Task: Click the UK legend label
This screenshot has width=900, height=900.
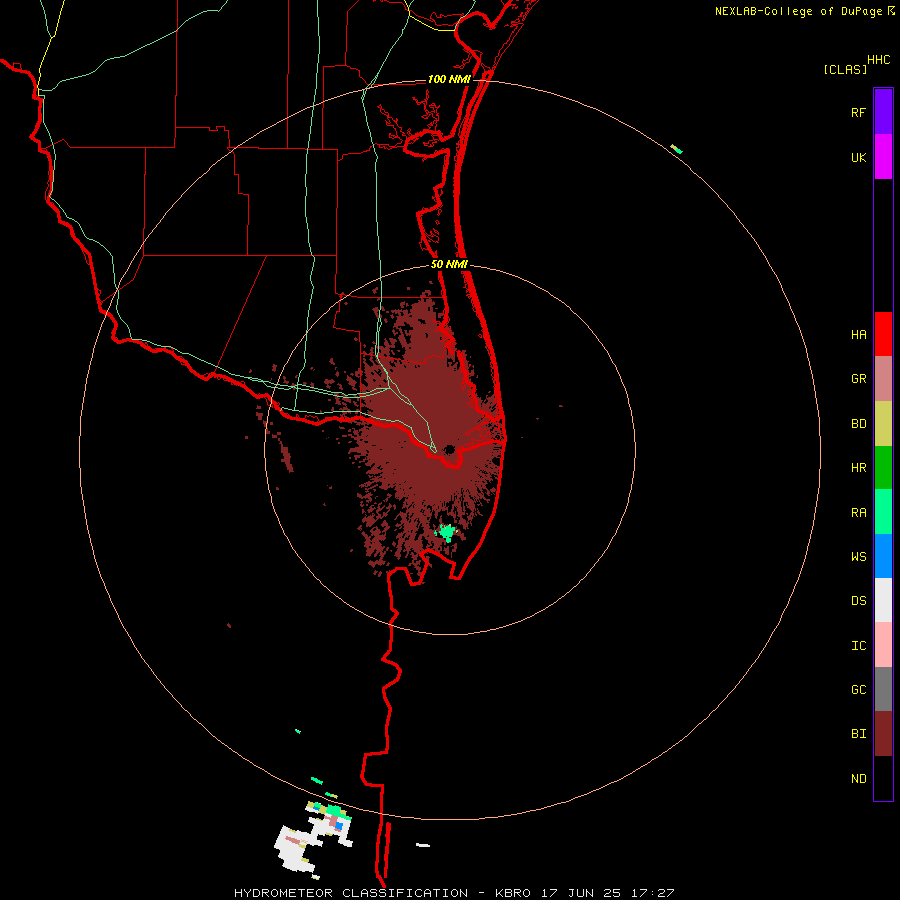Action: (858, 157)
